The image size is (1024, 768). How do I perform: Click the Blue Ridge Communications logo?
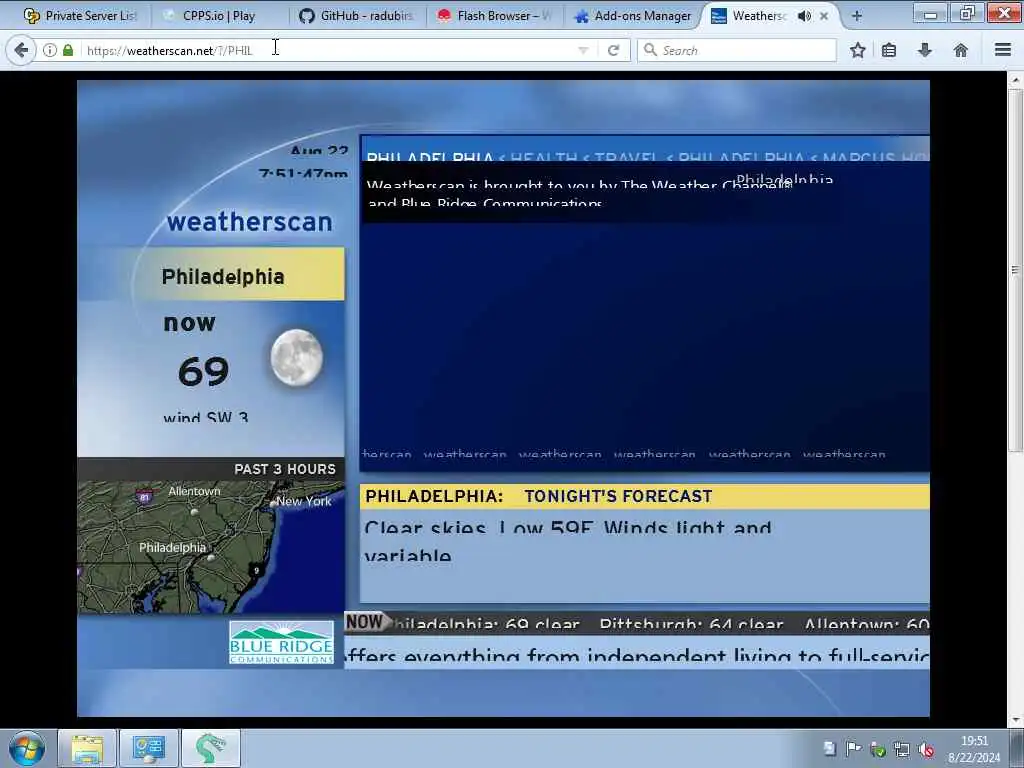point(281,643)
